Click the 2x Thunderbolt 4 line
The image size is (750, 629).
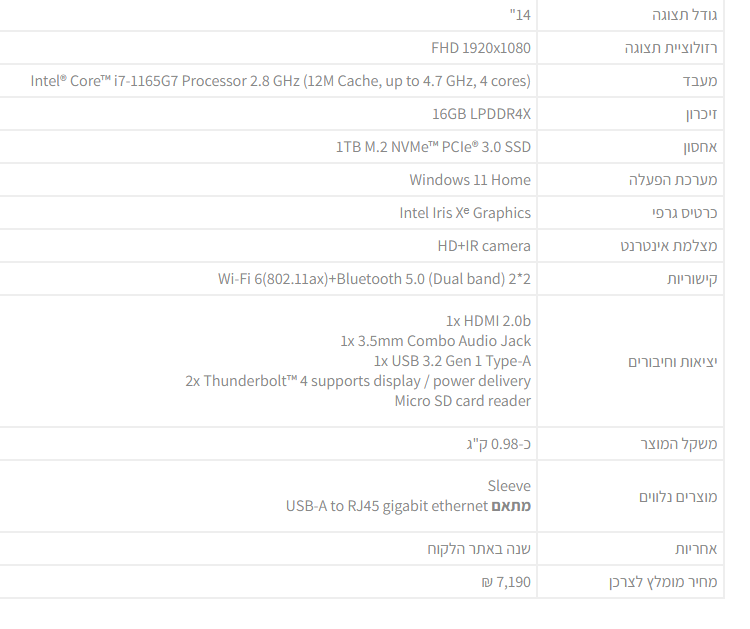coord(358,381)
